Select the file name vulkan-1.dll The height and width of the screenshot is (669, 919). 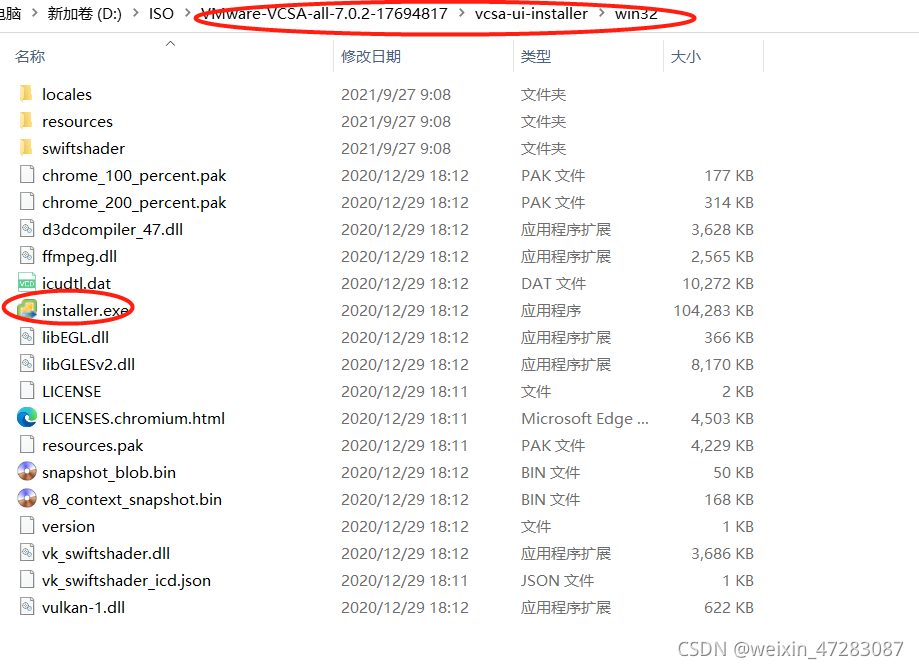[x=83, y=607]
